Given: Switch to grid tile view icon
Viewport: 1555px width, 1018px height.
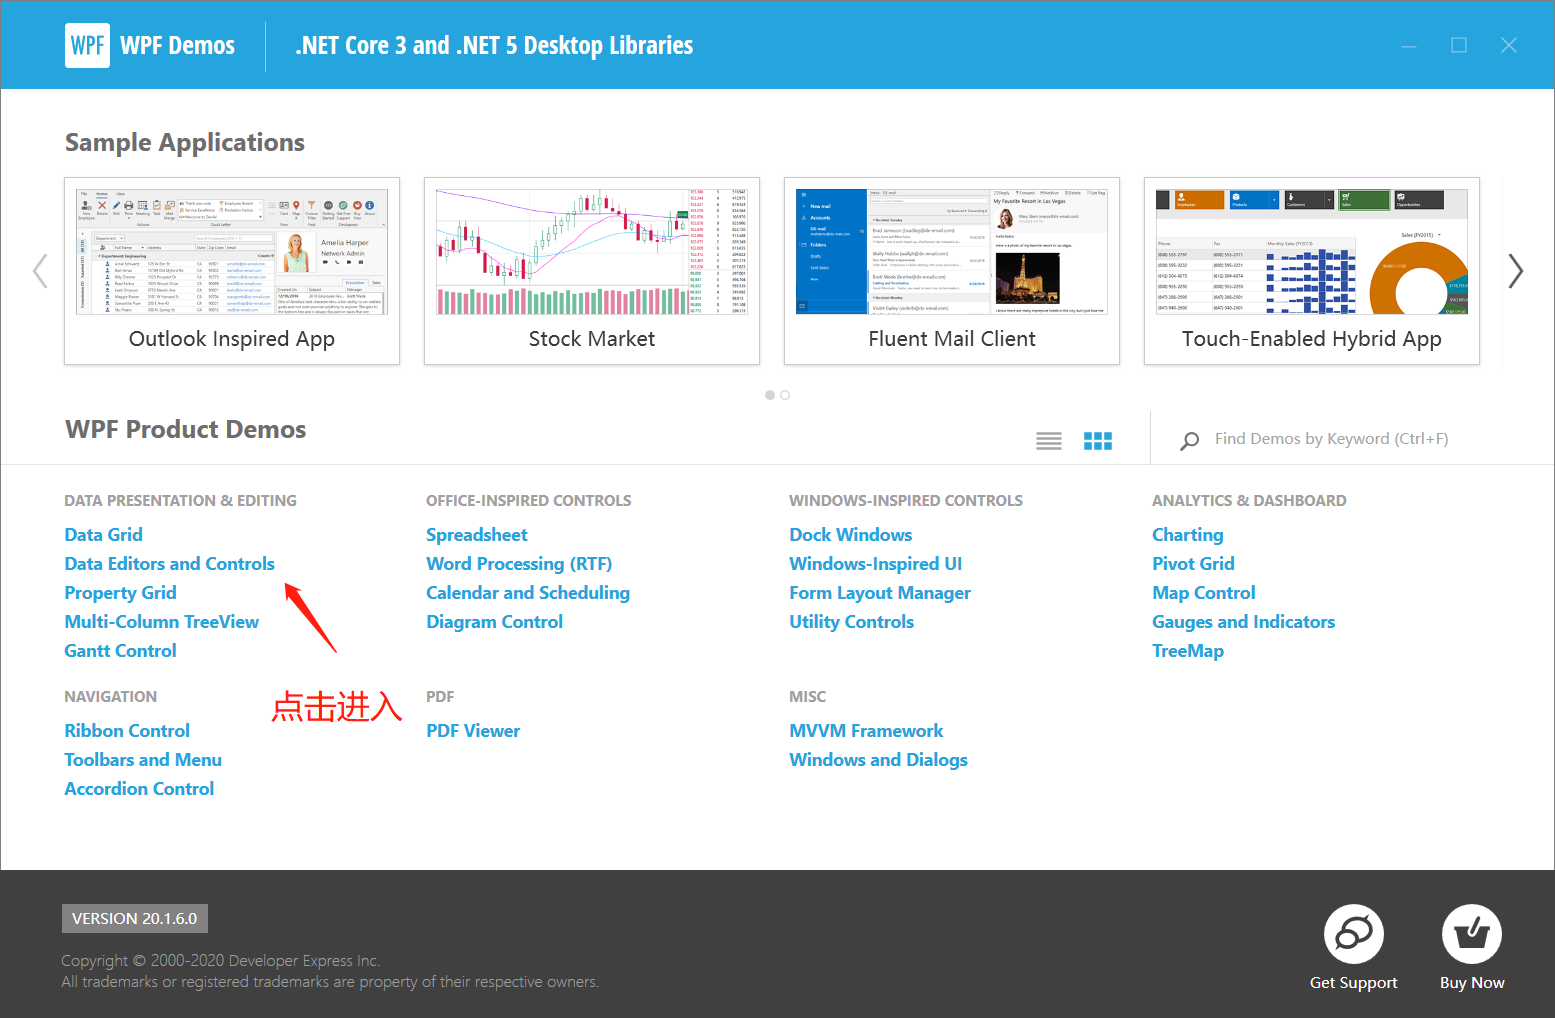Looking at the screenshot, I should coord(1098,441).
